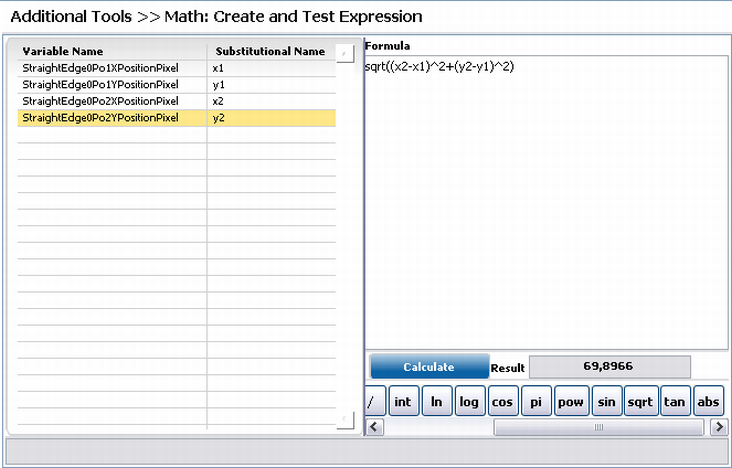
Task: Click the horizontal scrollbar thumb under functions
Action: pyautogui.click(x=598, y=427)
